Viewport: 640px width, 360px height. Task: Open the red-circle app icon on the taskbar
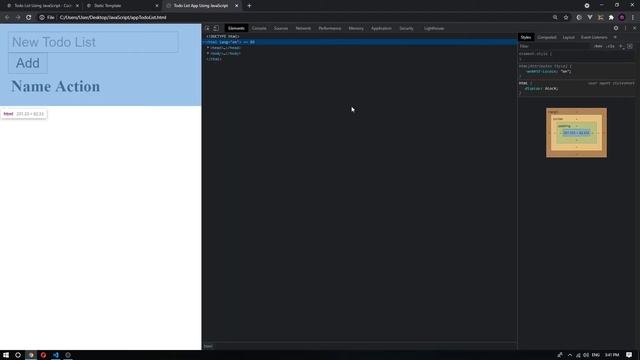43,355
